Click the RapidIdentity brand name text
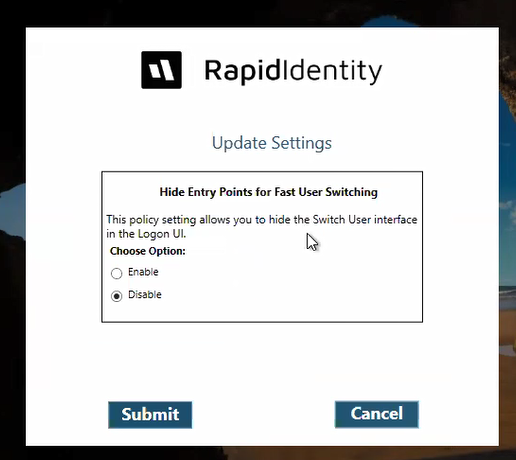This screenshot has height=460, width=516. (x=293, y=71)
